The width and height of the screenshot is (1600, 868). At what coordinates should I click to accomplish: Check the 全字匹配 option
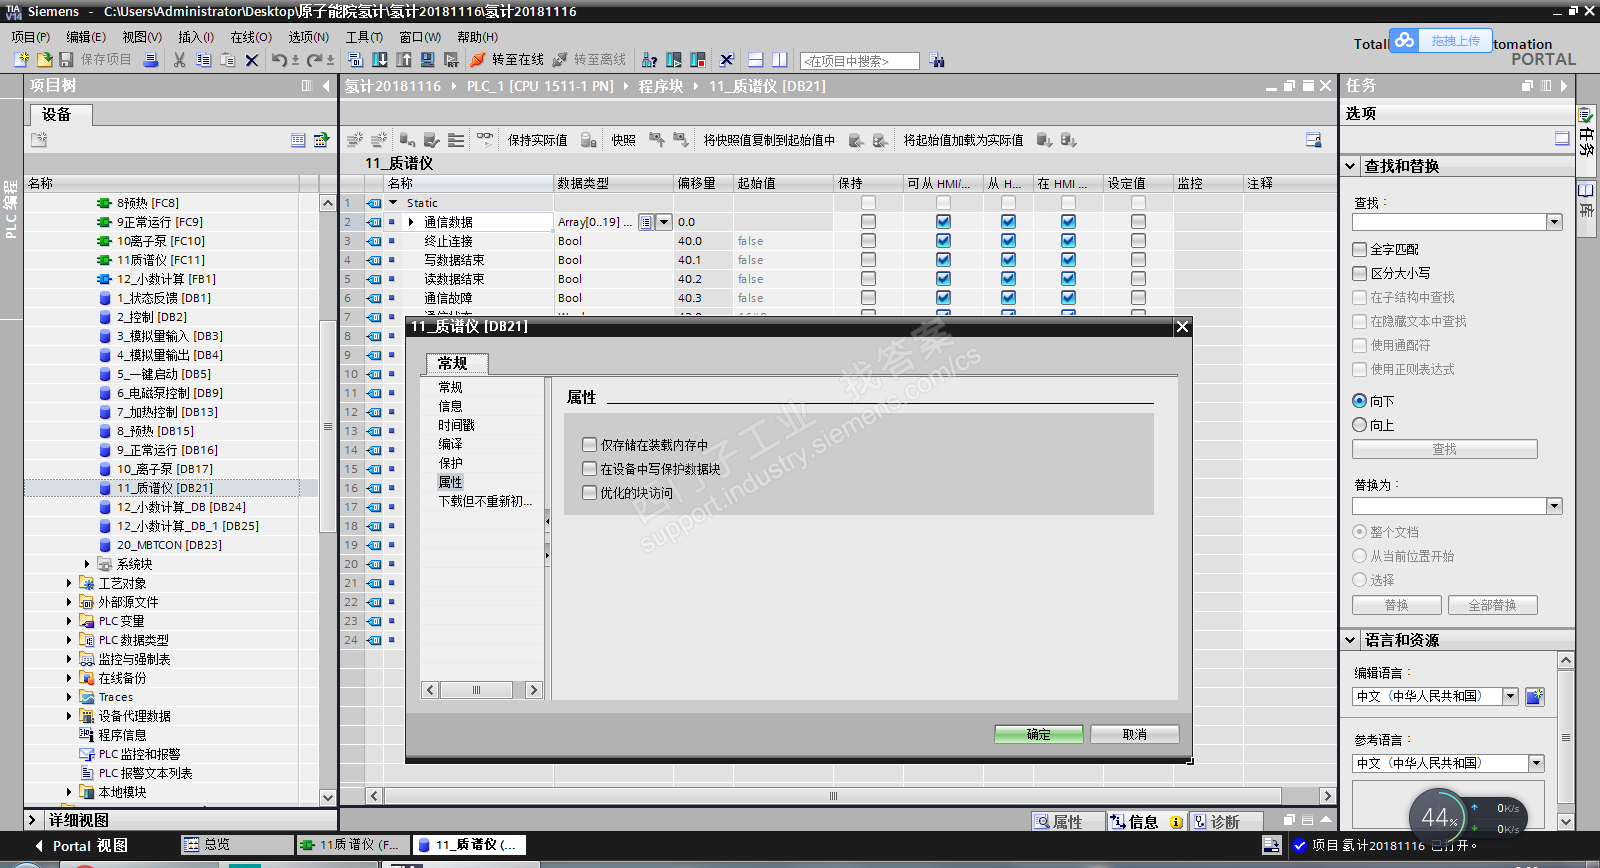point(1359,249)
